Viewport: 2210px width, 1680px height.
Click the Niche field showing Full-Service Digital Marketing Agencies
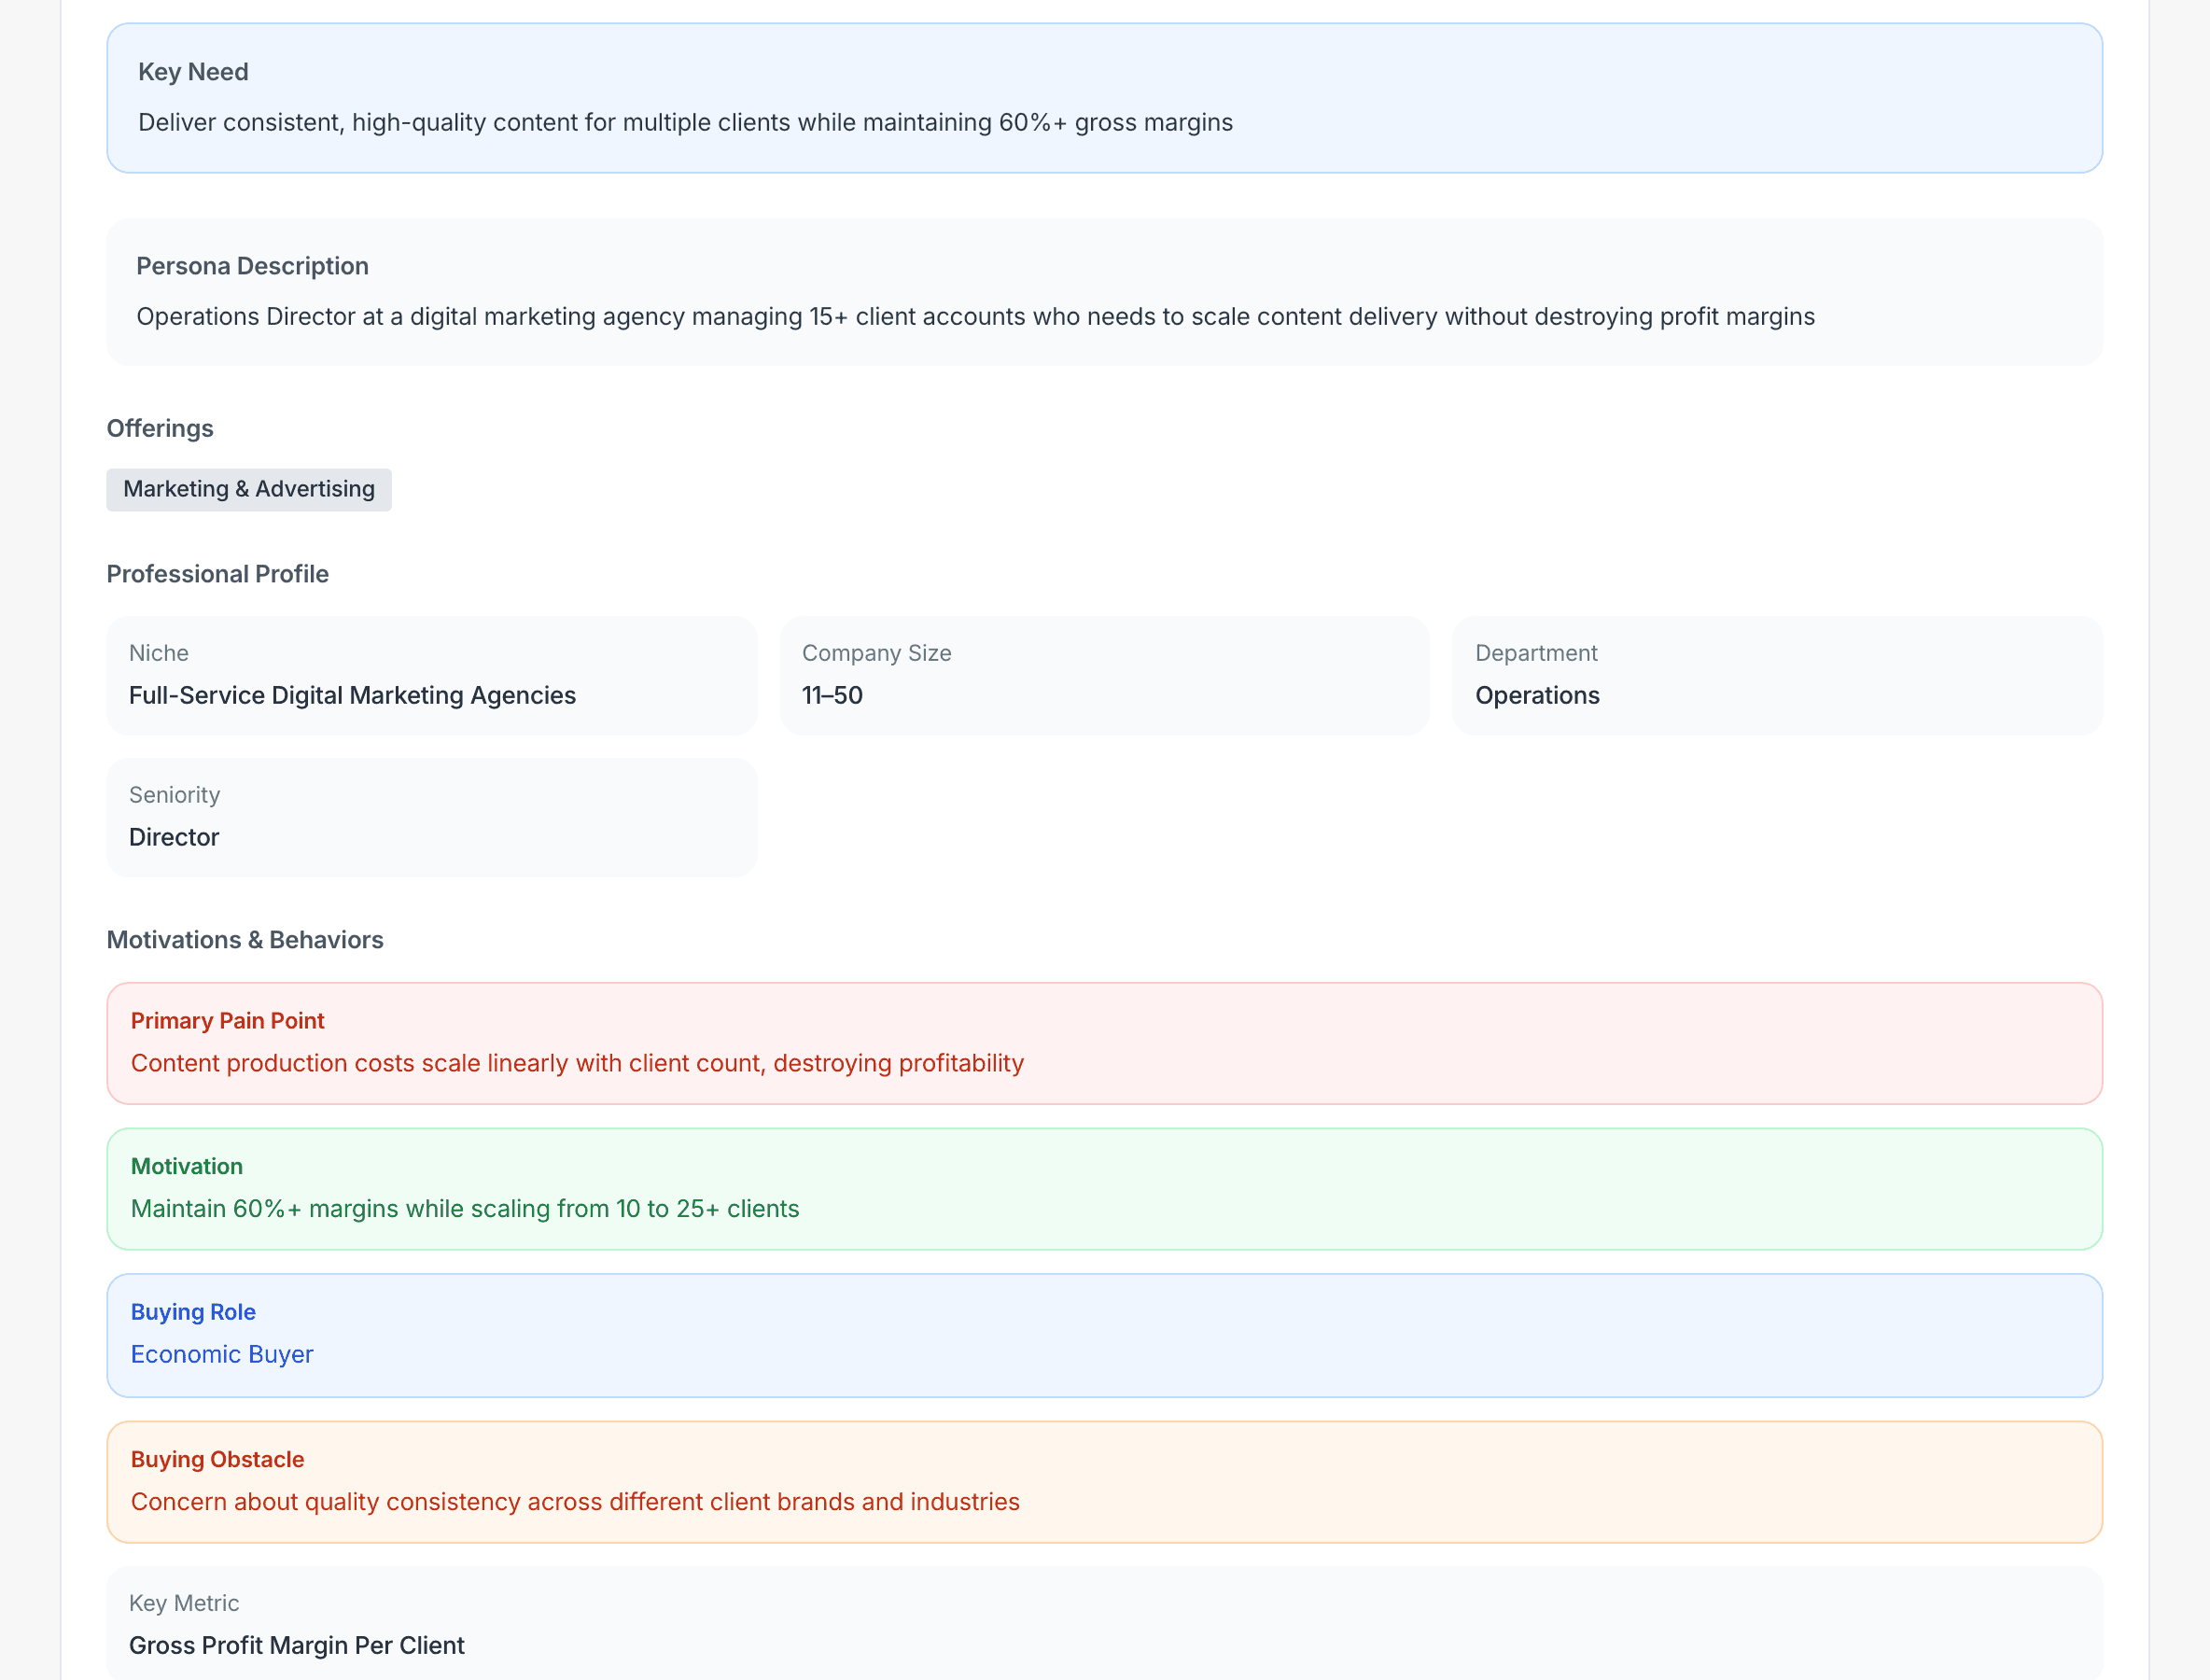point(431,676)
